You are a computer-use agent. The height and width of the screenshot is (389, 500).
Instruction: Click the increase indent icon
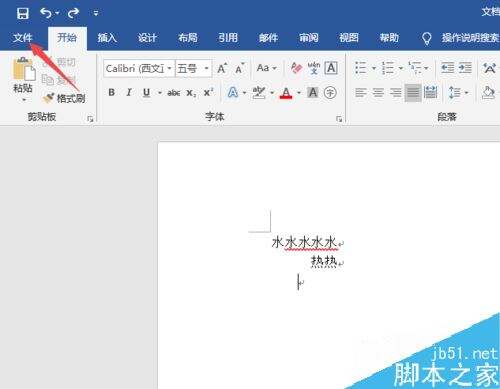coord(465,68)
